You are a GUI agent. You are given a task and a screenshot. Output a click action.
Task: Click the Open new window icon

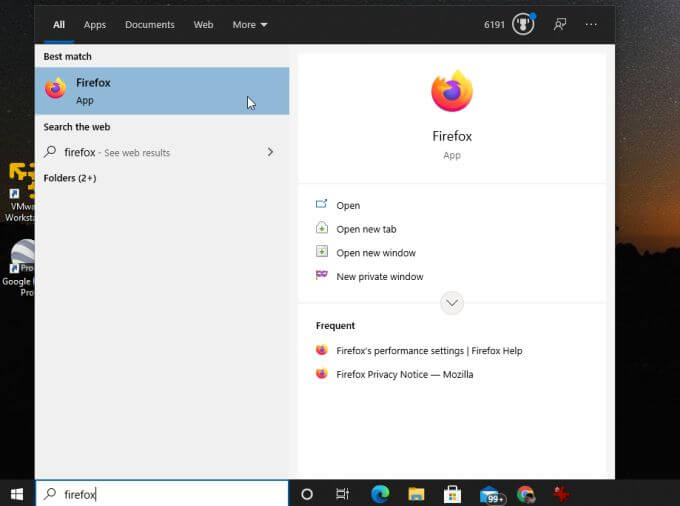(x=321, y=251)
